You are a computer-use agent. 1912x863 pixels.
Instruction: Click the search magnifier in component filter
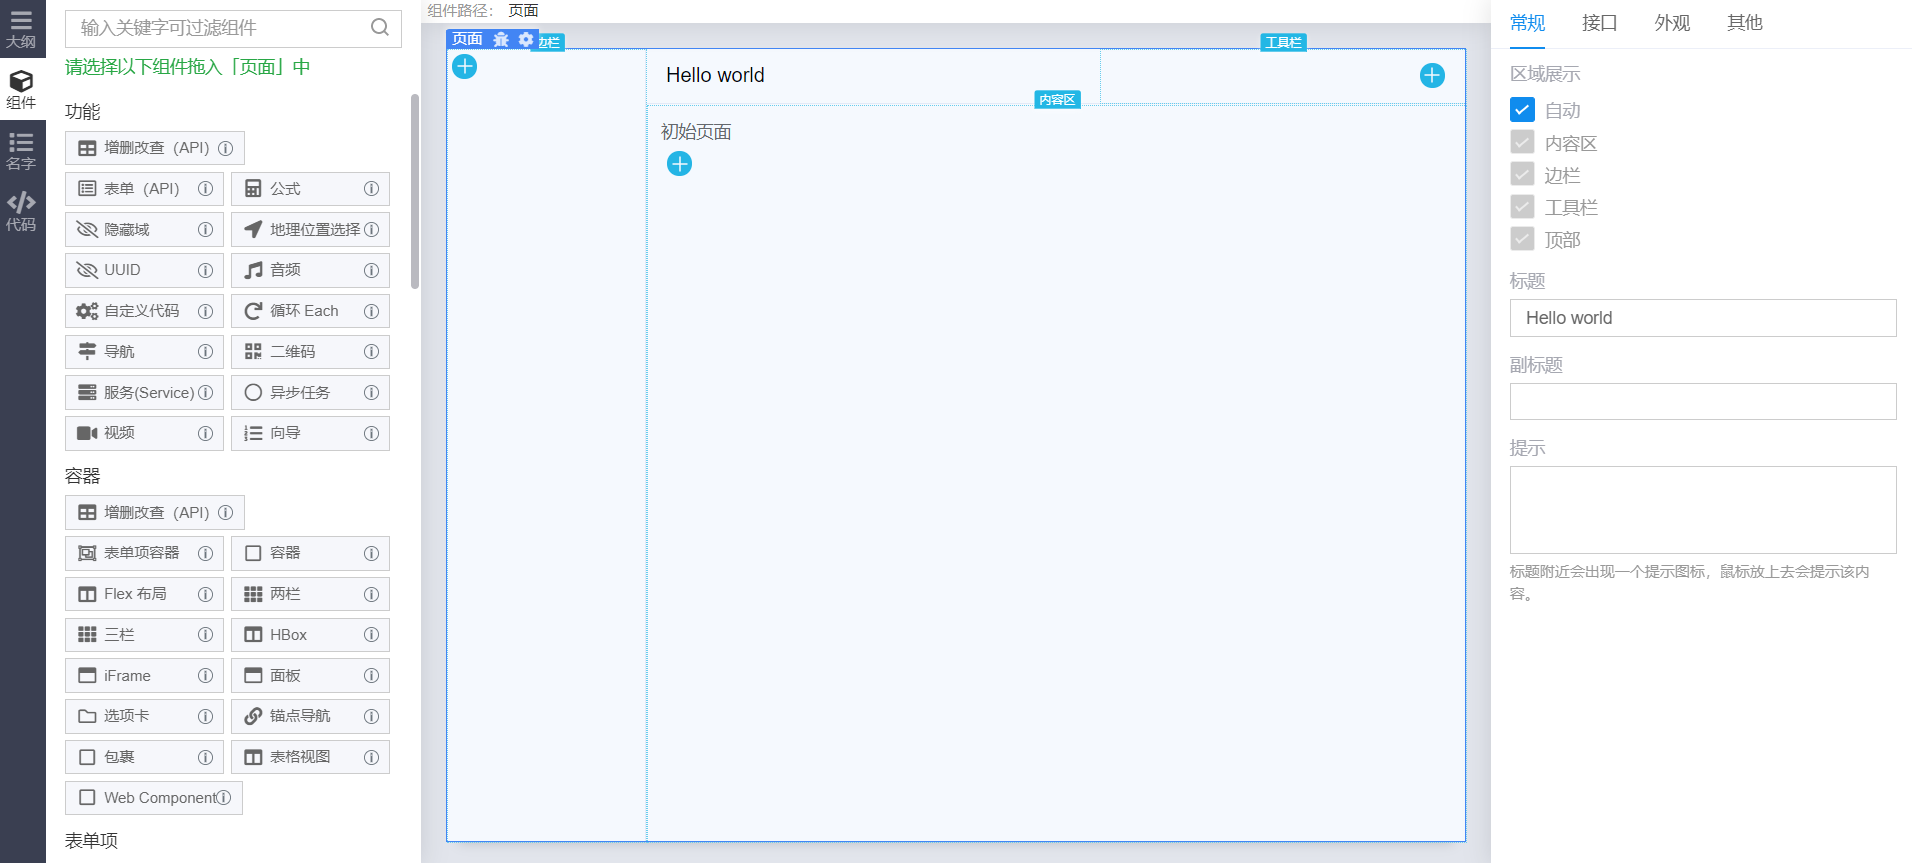click(x=380, y=28)
